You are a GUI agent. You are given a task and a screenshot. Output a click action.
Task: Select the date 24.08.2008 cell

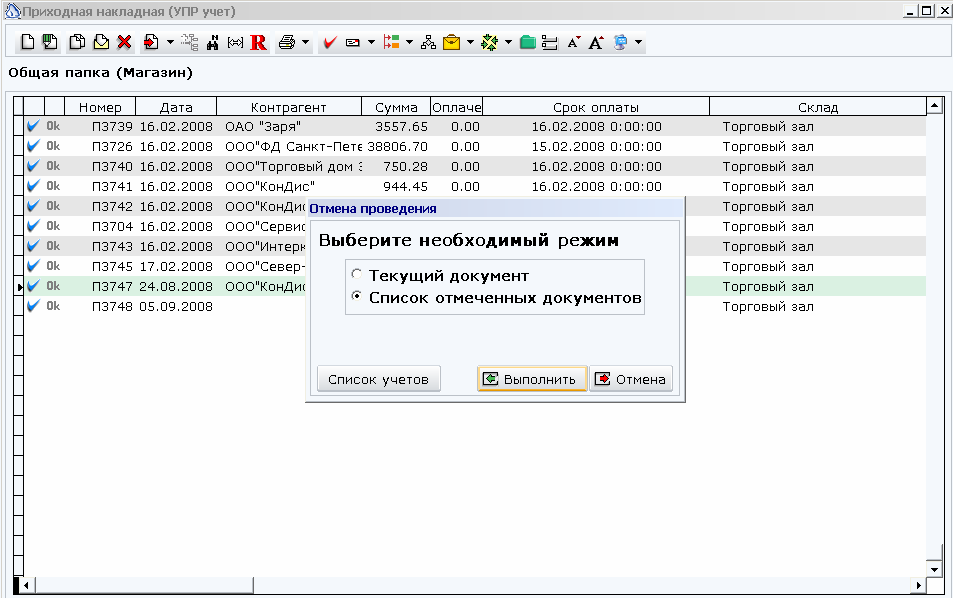pyautogui.click(x=176, y=286)
